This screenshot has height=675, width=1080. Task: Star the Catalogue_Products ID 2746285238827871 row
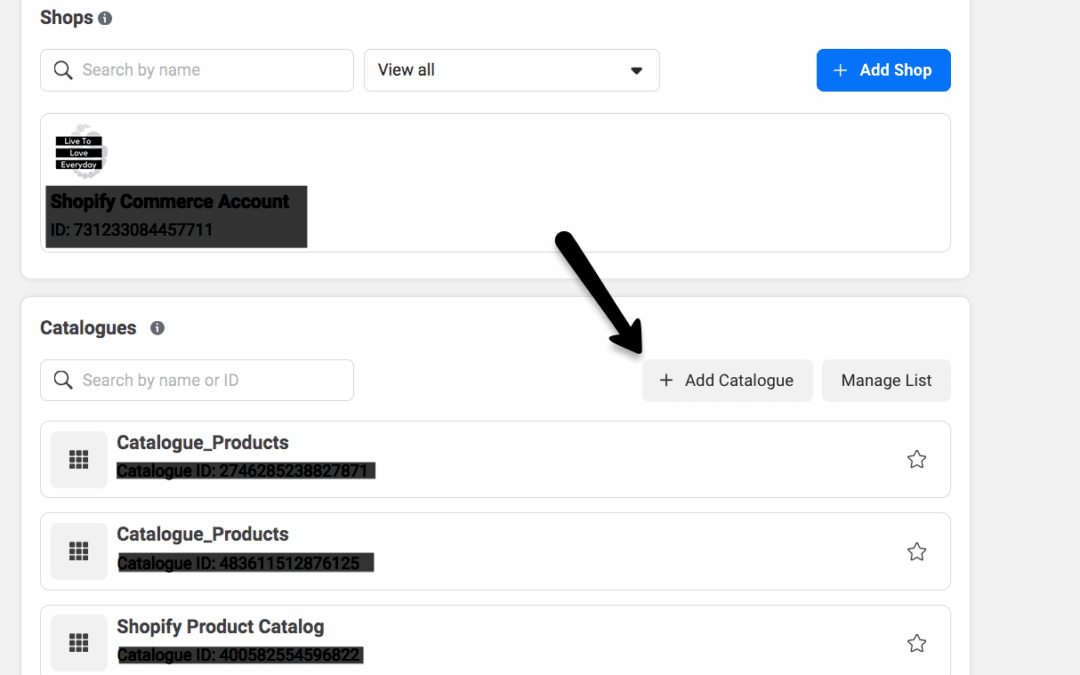(916, 459)
